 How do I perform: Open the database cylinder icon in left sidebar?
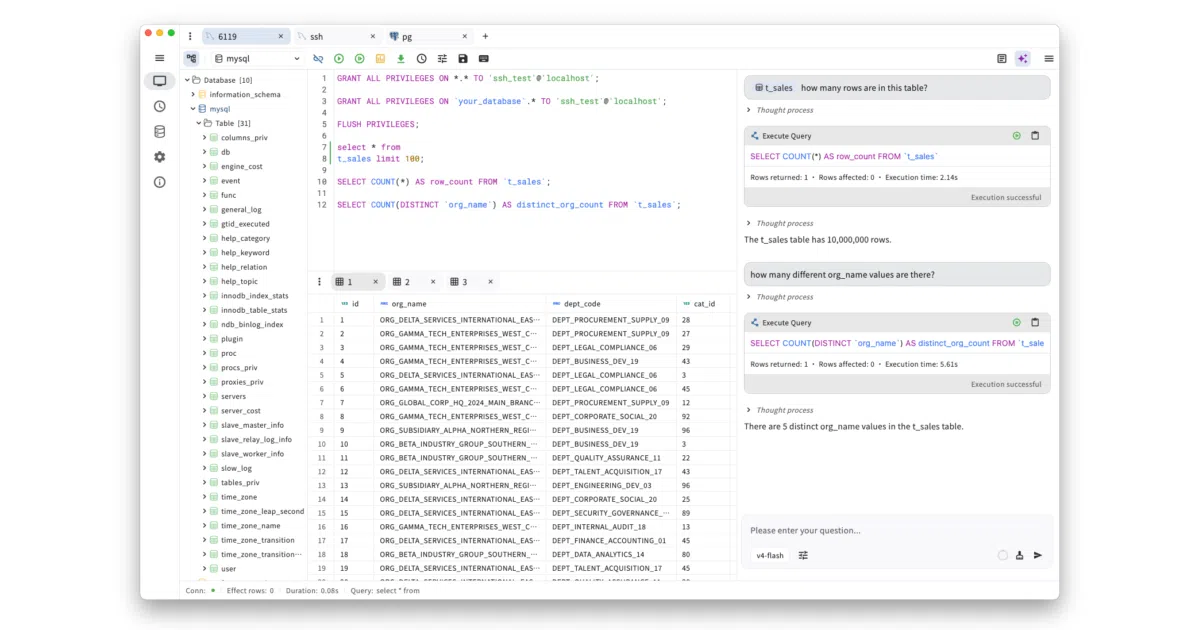point(159,131)
